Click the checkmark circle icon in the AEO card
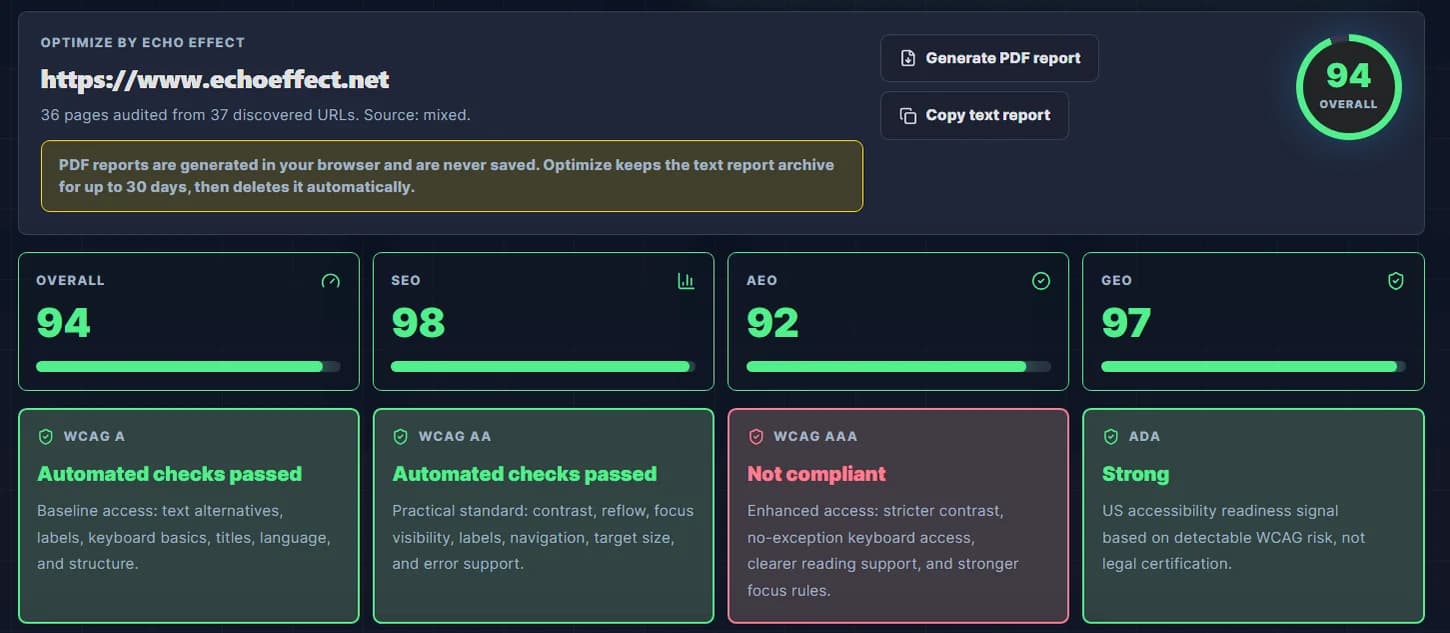 [x=1041, y=281]
